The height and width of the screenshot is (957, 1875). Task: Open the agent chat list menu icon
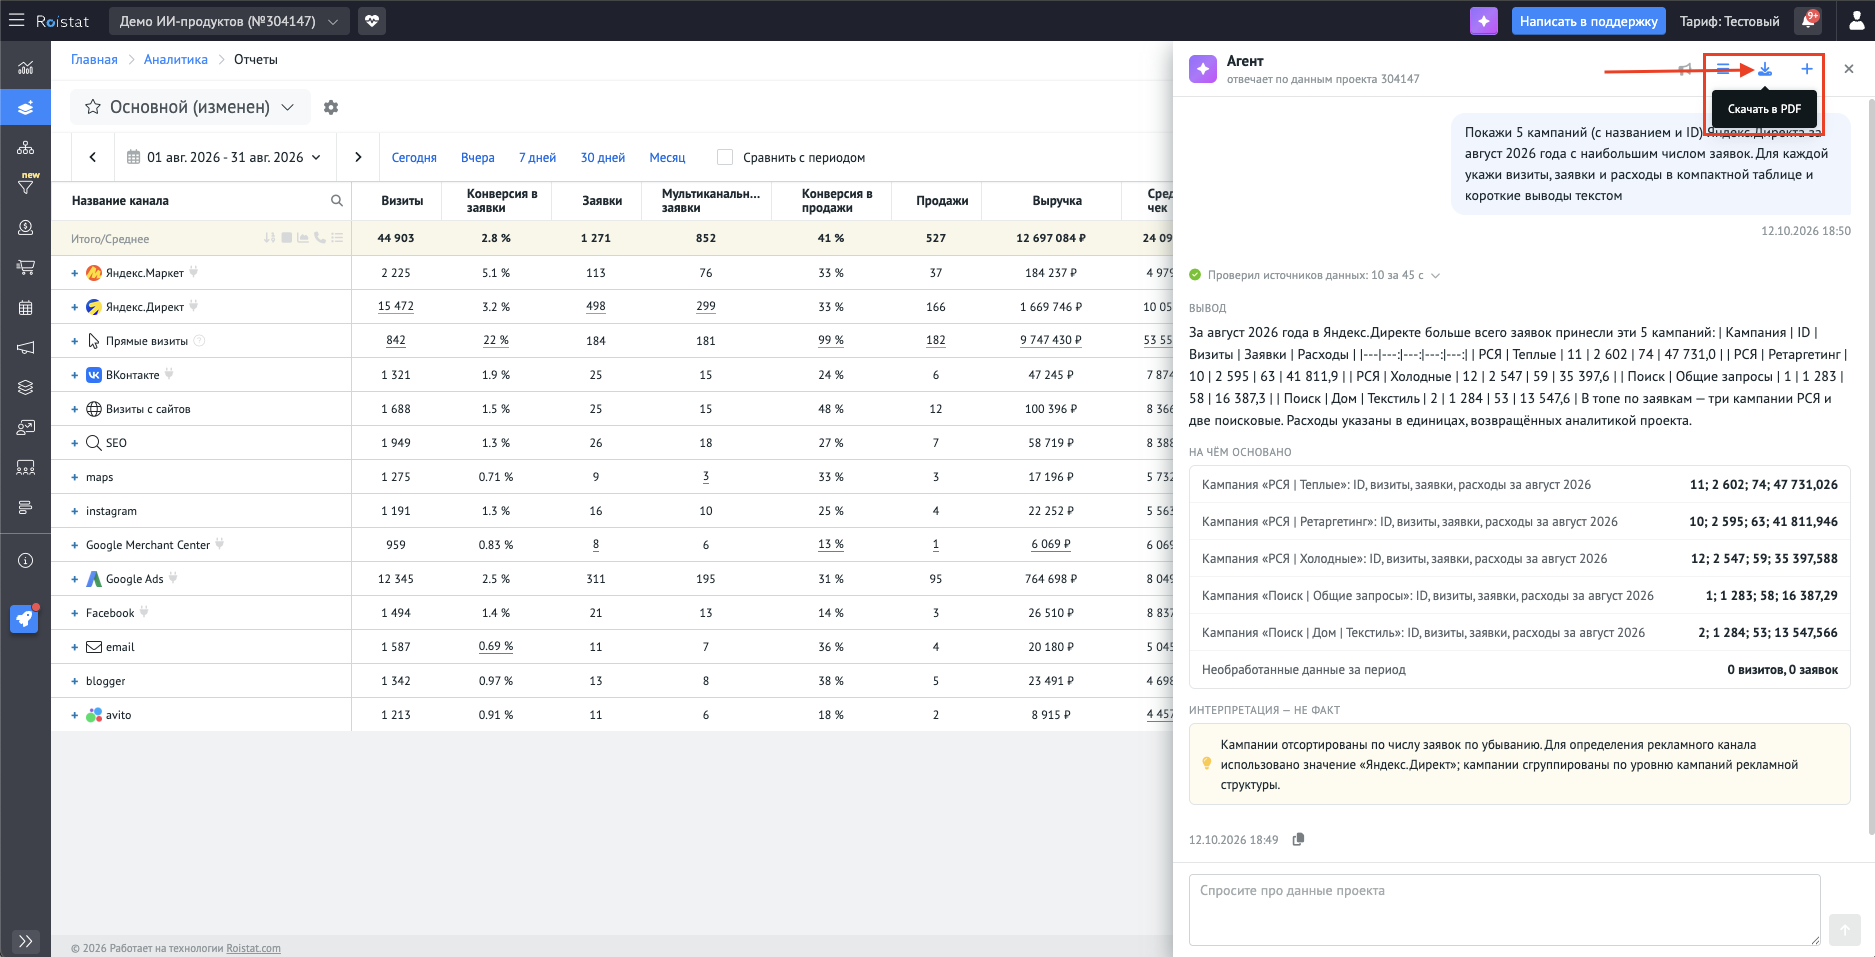pos(1723,69)
